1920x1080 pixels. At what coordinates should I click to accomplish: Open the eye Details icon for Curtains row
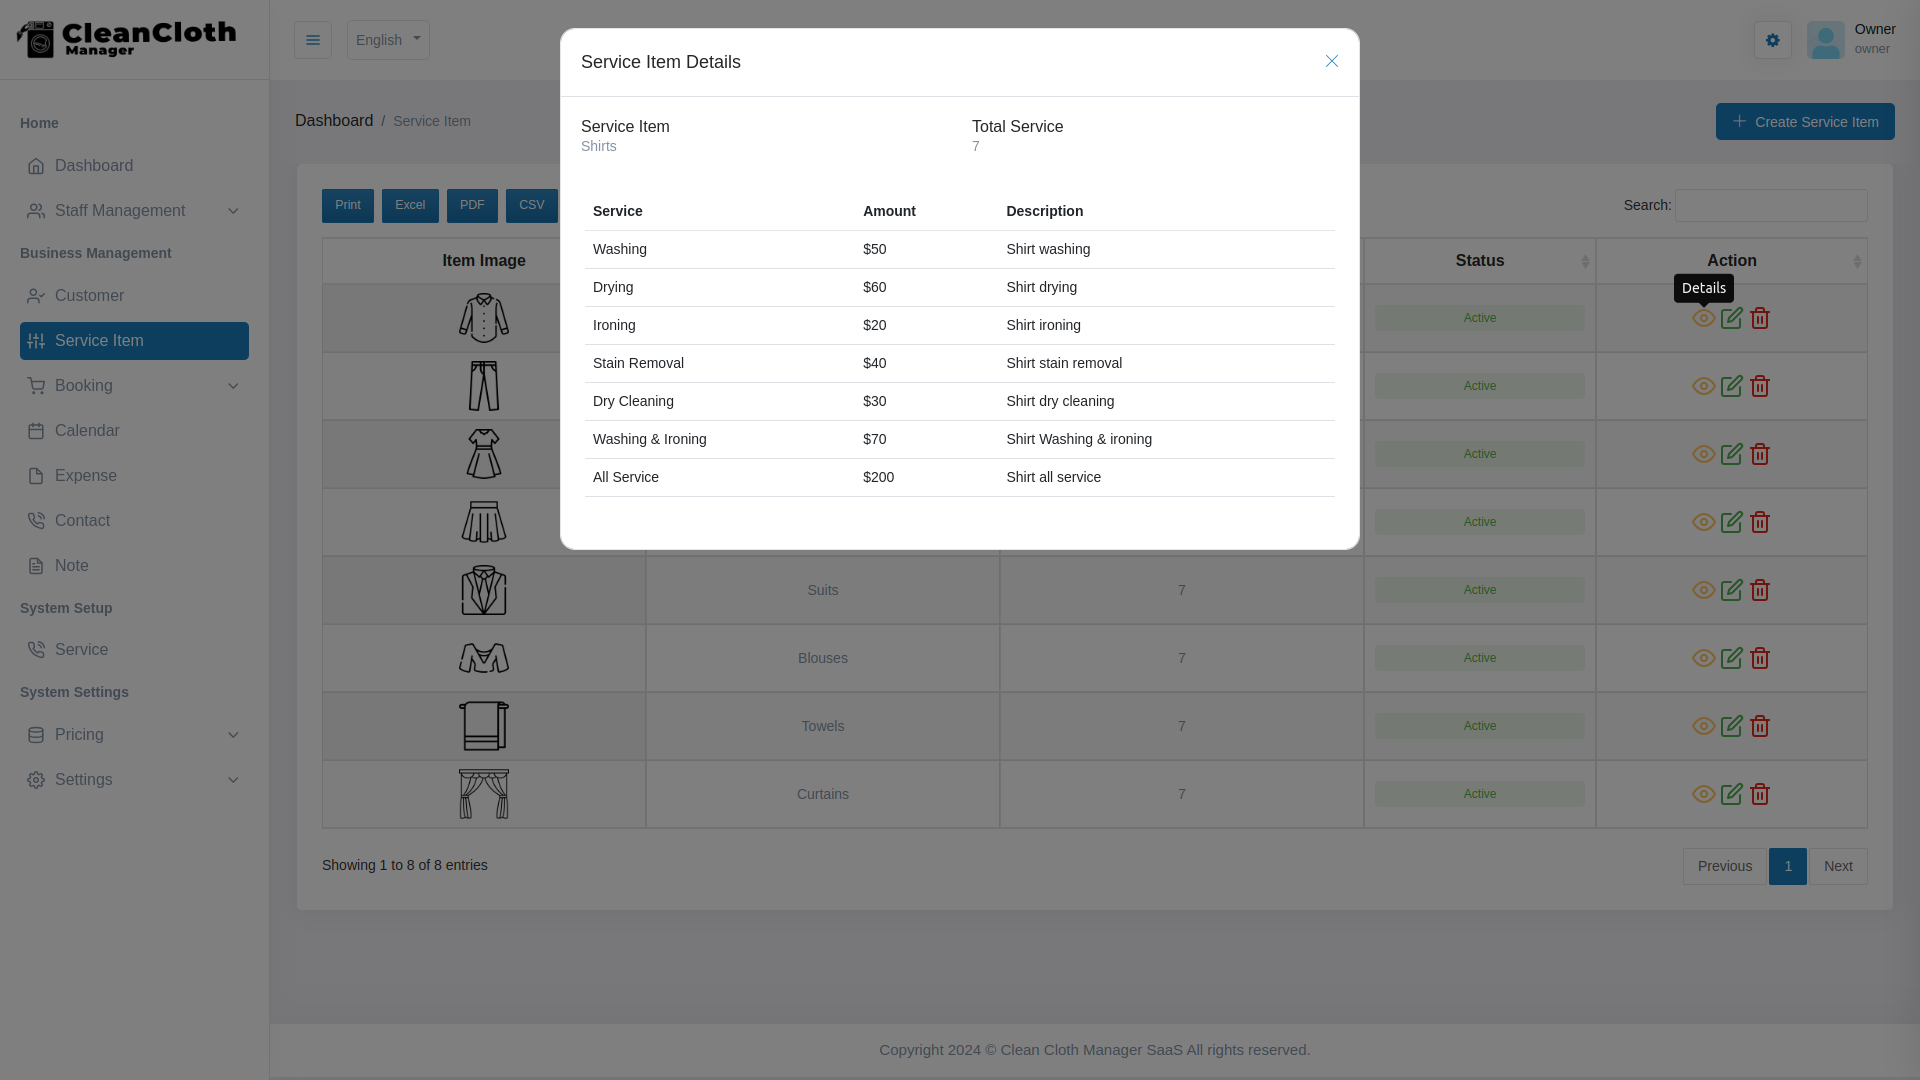1703,794
